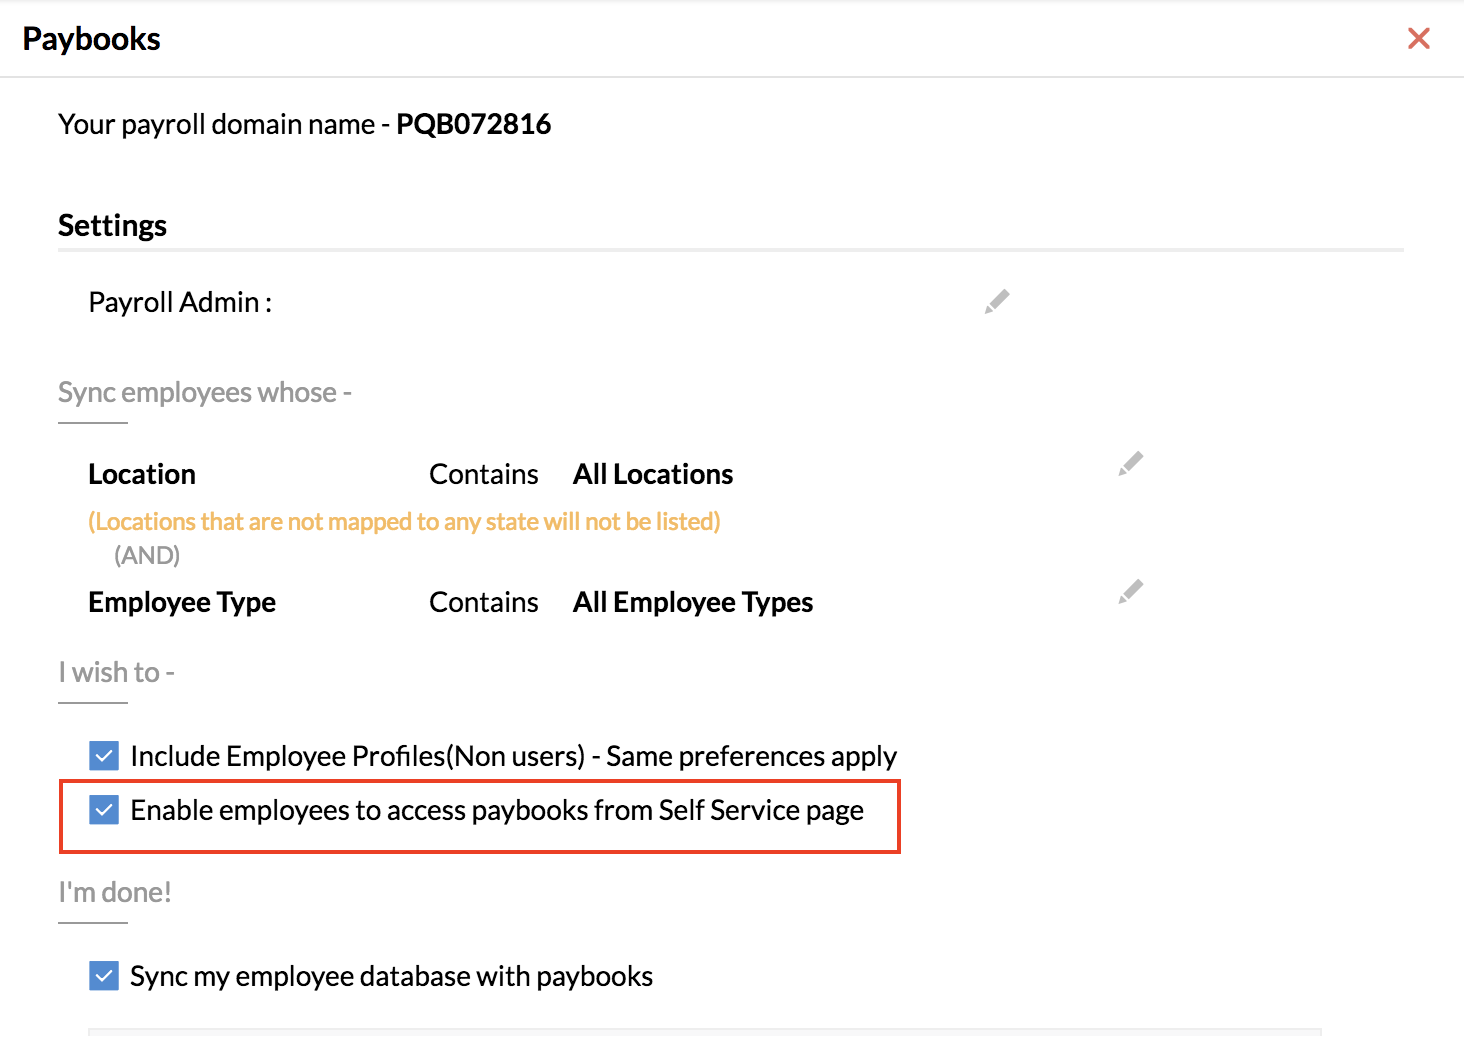Edit the Payroll Admin with pencil icon

pyautogui.click(x=997, y=301)
